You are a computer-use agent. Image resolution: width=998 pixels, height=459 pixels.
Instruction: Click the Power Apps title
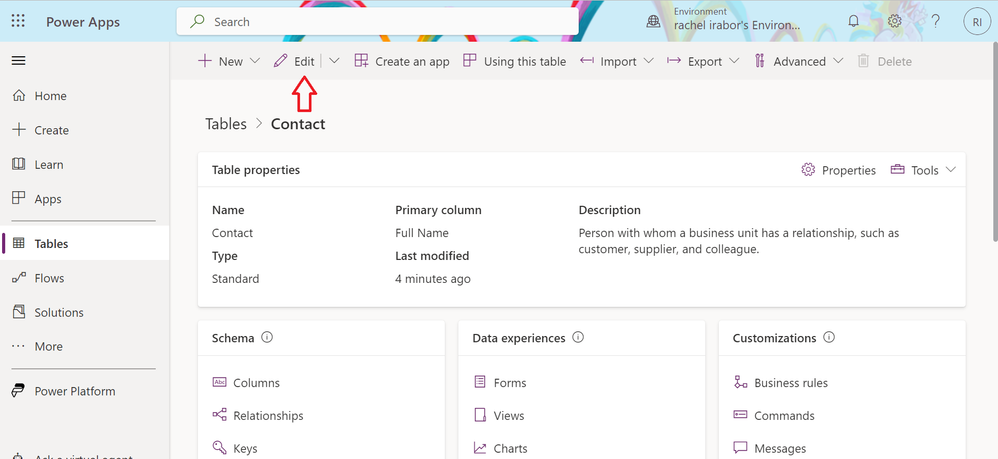(83, 22)
